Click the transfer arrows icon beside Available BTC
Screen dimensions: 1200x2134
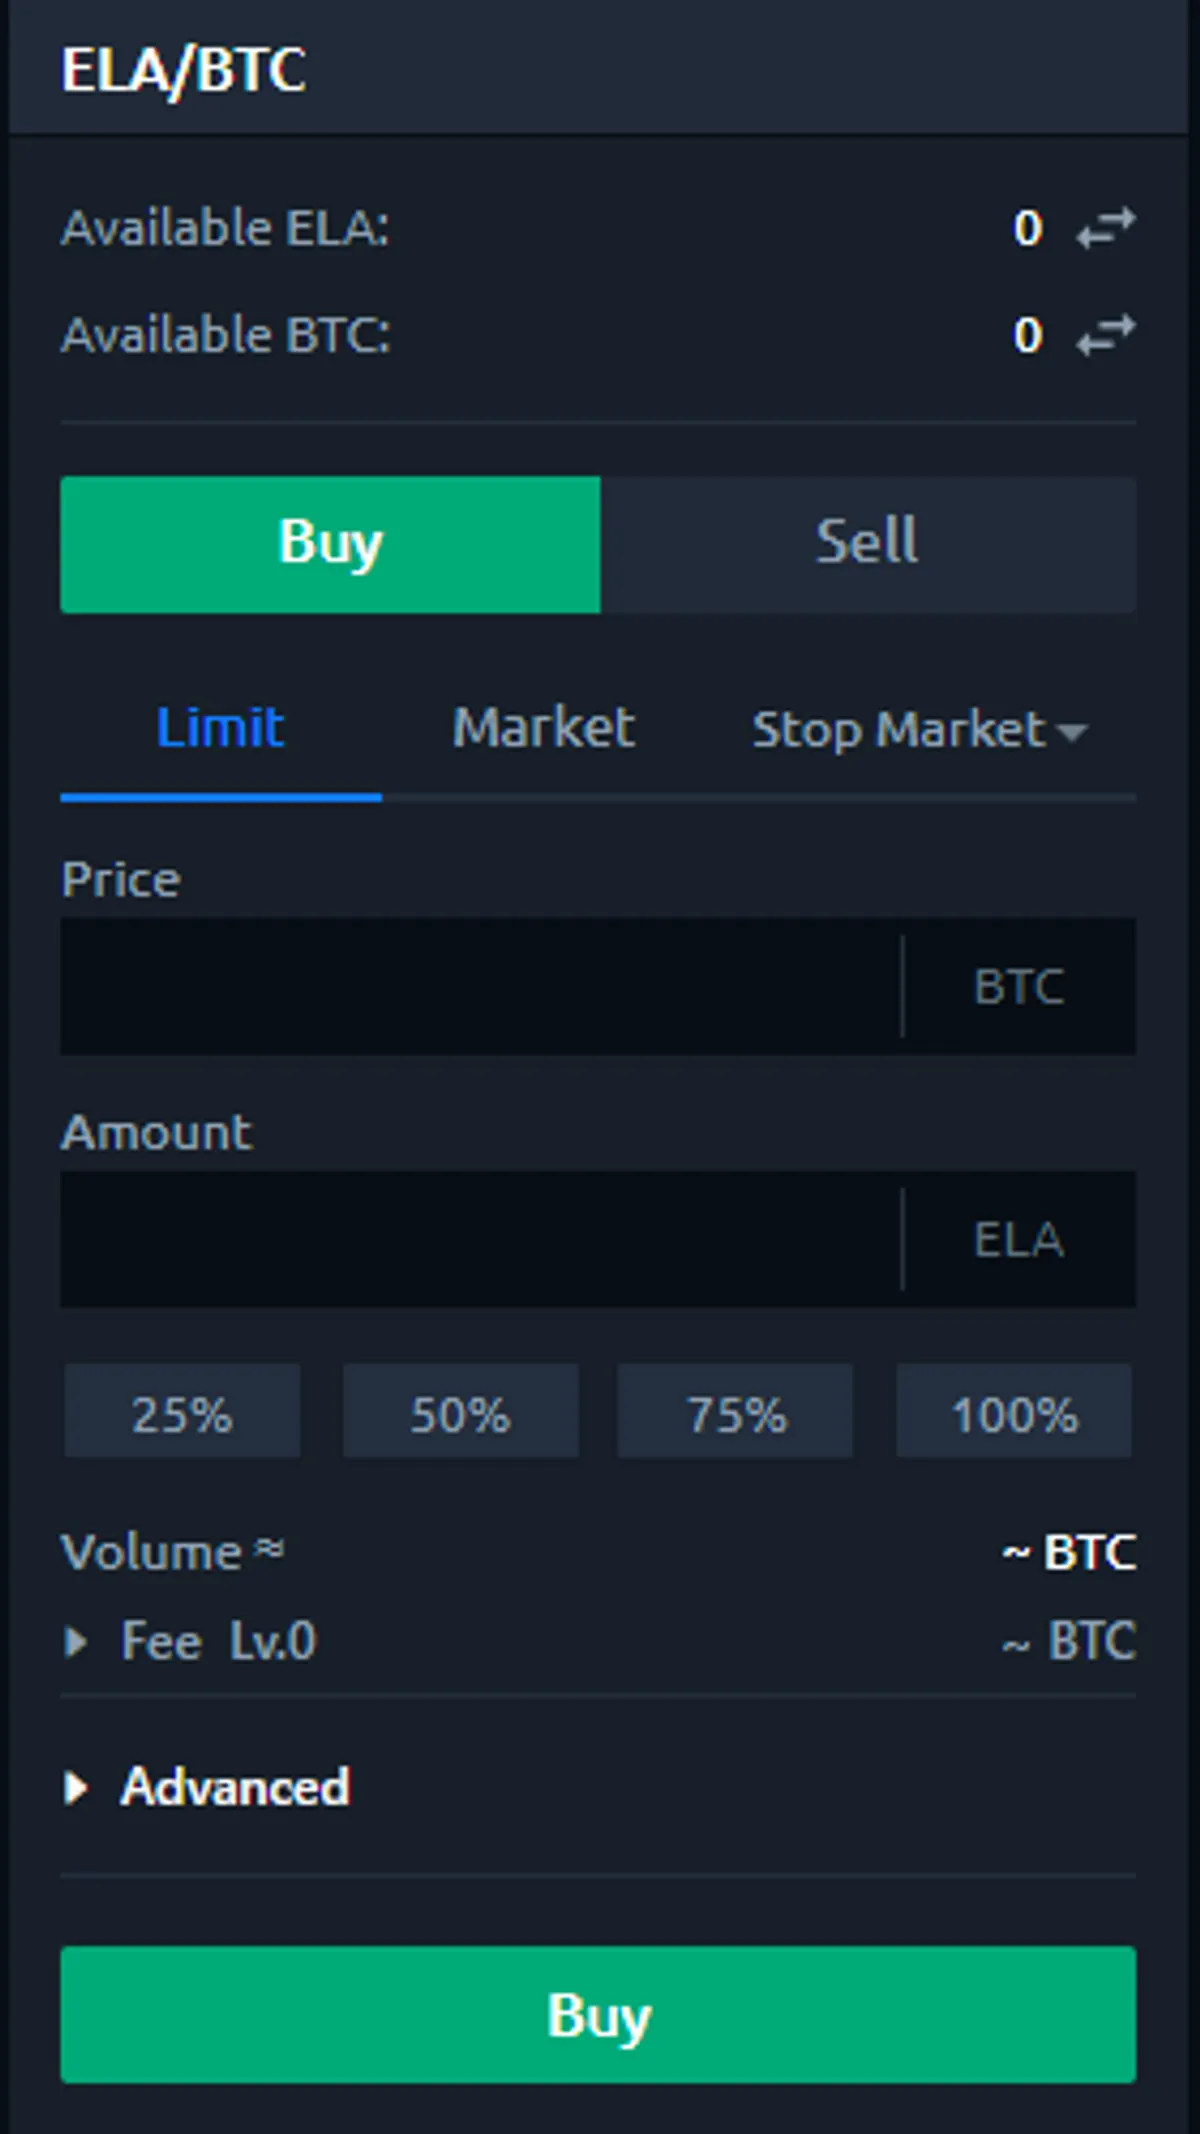point(1105,335)
